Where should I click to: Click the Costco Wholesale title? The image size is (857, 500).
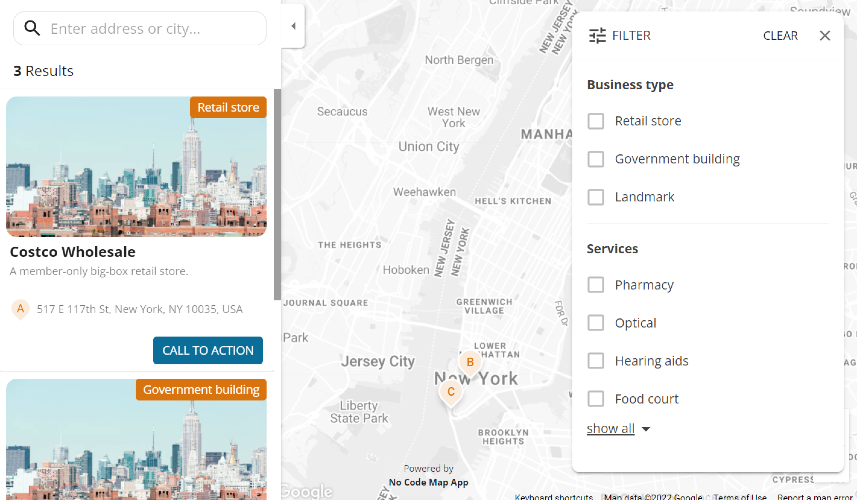tap(73, 252)
